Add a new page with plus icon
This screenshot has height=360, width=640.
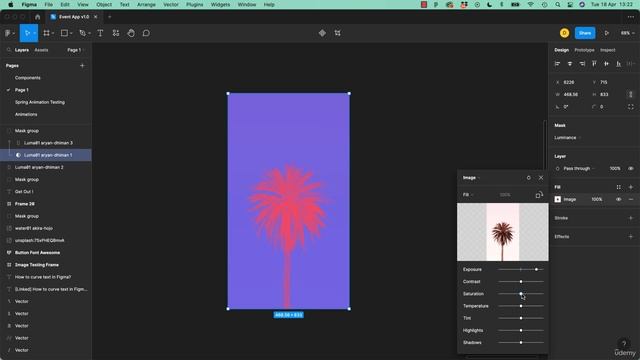pyautogui.click(x=82, y=65)
